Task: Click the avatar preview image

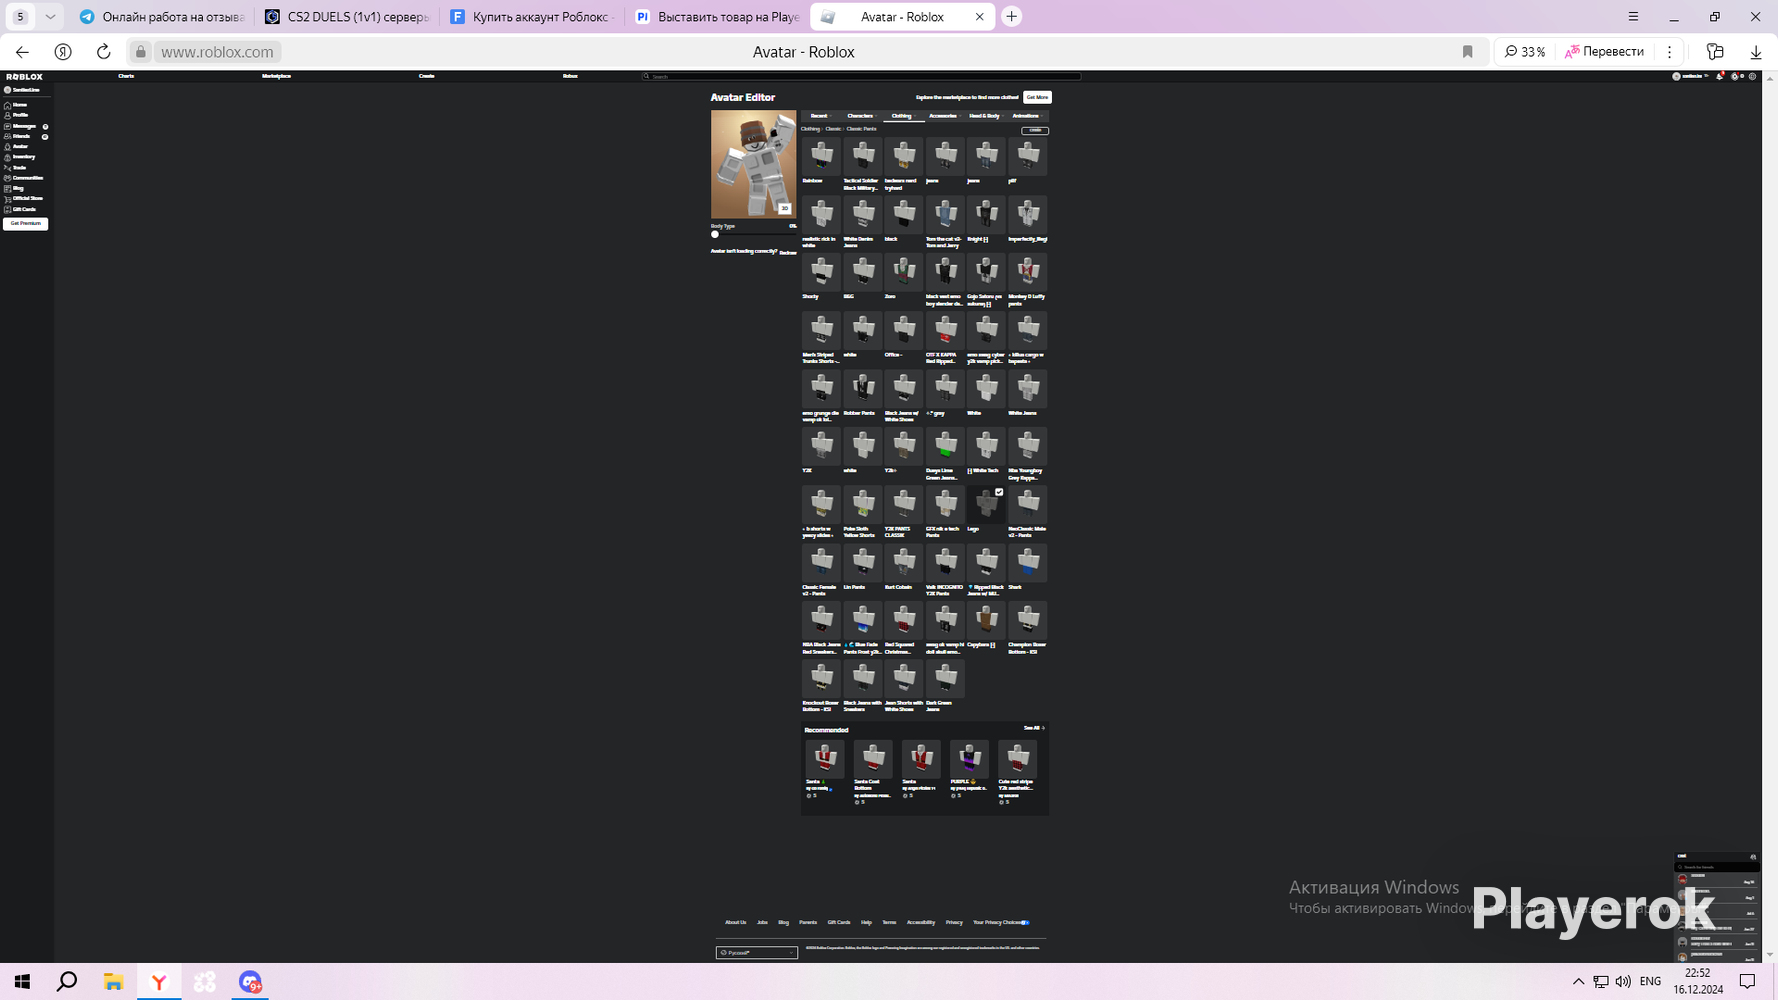Action: [x=754, y=164]
